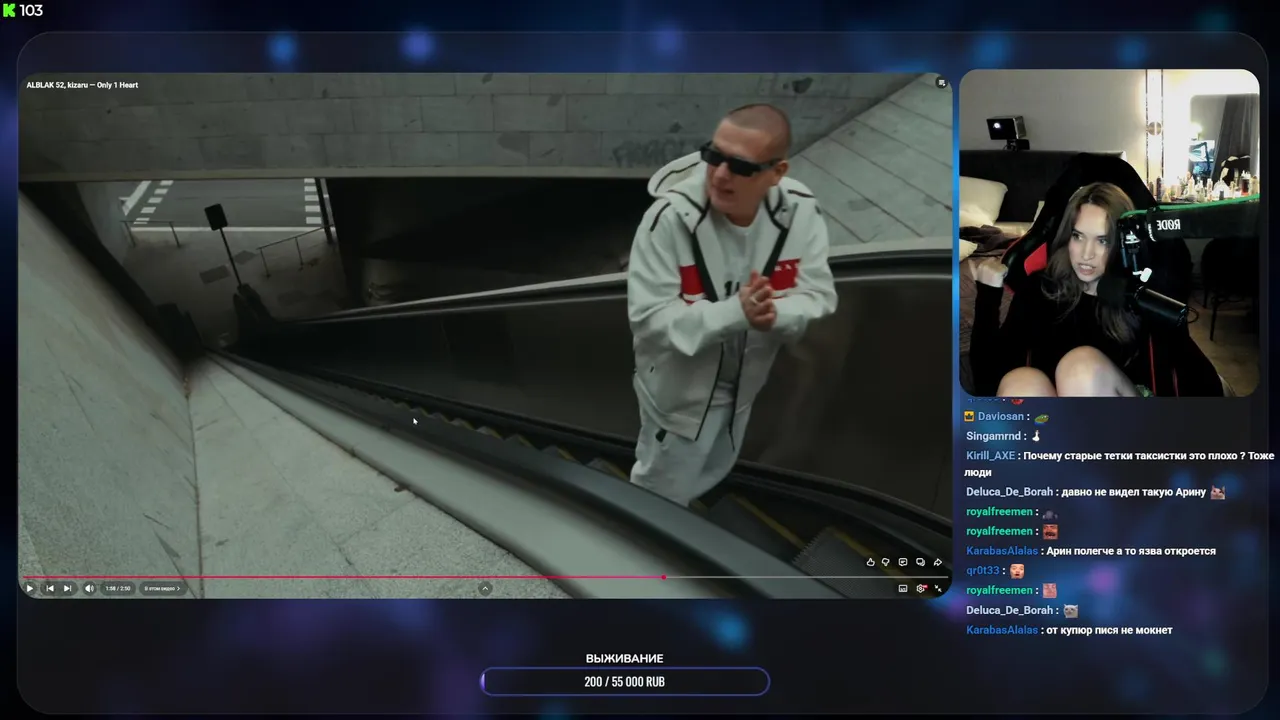Open chat user Singamrnd's profile
Image resolution: width=1280 pixels, height=720 pixels.
click(x=993, y=436)
